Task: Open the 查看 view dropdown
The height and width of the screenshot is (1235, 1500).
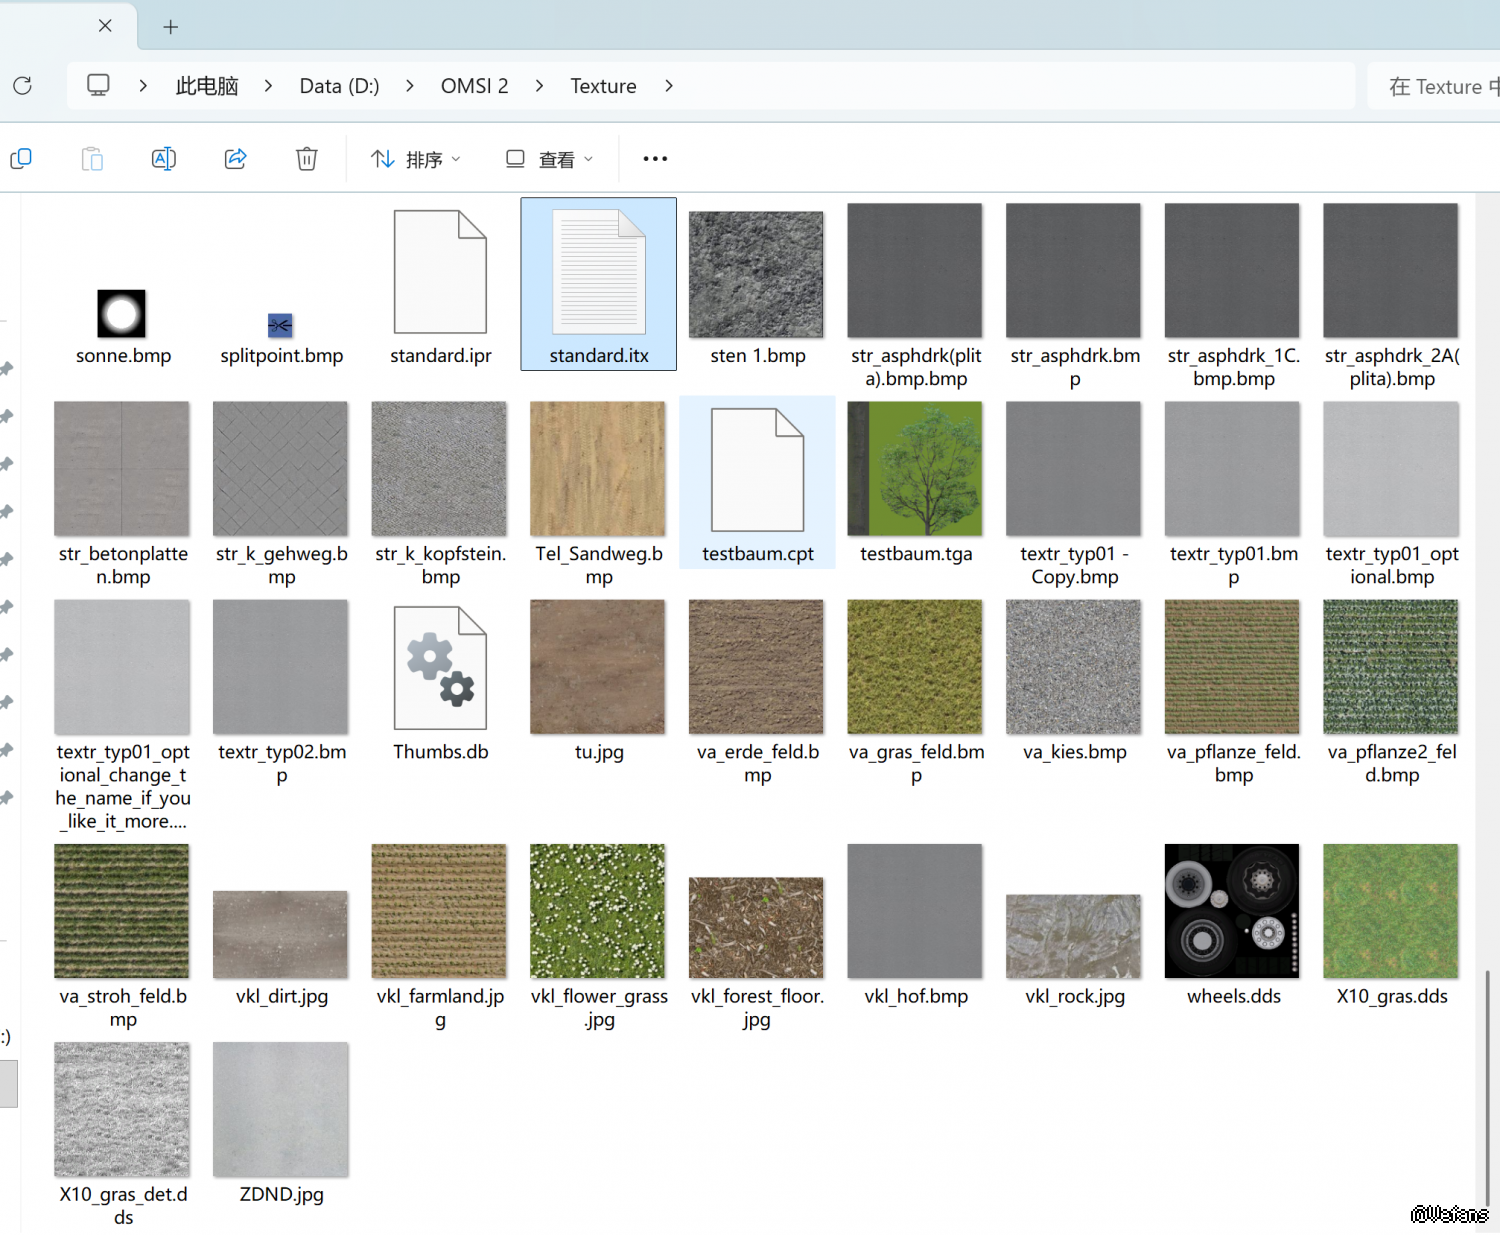Action: pyautogui.click(x=549, y=159)
